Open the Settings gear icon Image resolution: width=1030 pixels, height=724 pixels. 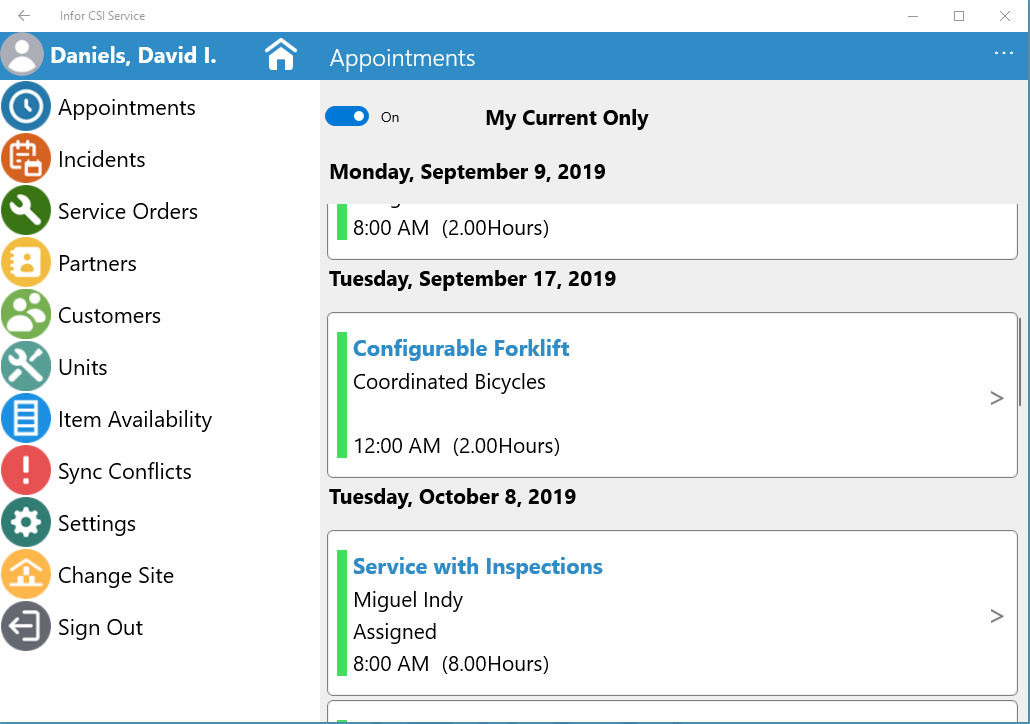[x=26, y=523]
